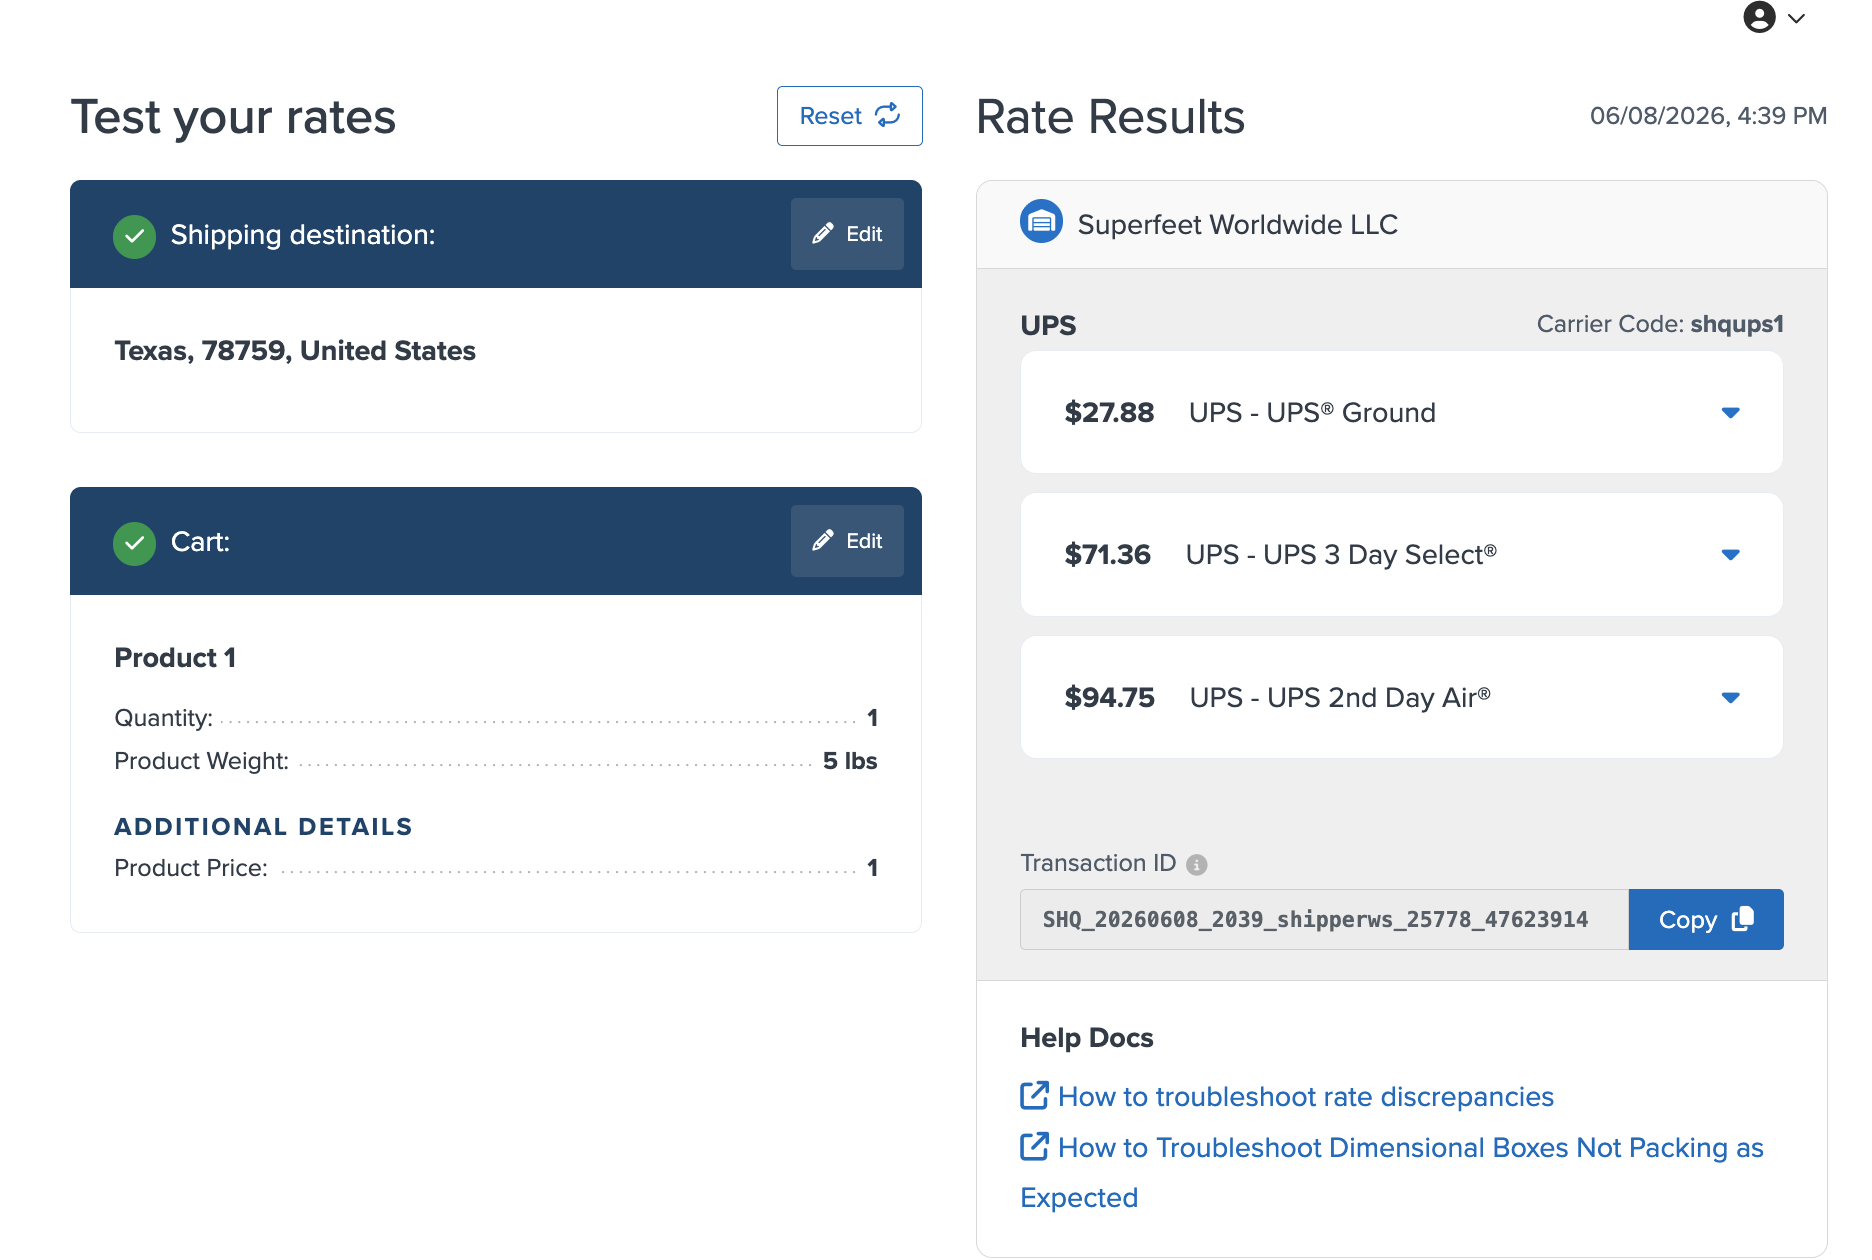Click the Help Docs heading
Image resolution: width=1872 pixels, height=1260 pixels.
pos(1087,1038)
